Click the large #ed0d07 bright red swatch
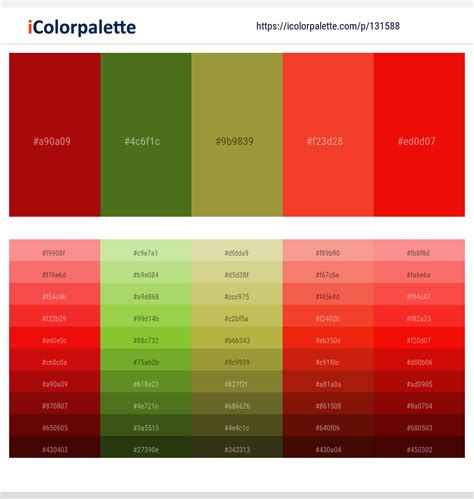Viewport: 474px width, 499px height. pos(419,135)
